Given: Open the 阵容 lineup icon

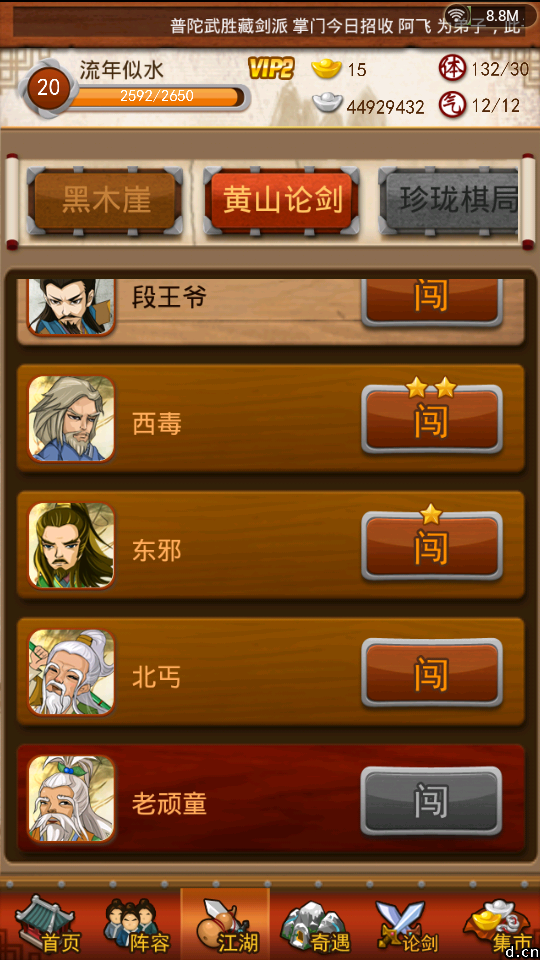Looking at the screenshot, I should (x=135, y=925).
